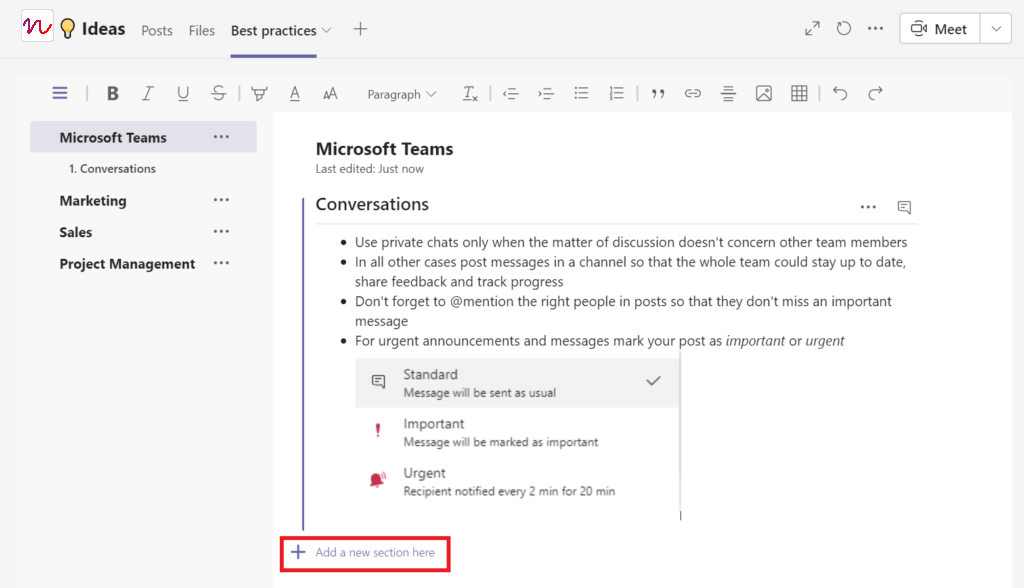This screenshot has height=588, width=1024.
Task: Open Paragraph style dropdown
Action: (x=402, y=94)
